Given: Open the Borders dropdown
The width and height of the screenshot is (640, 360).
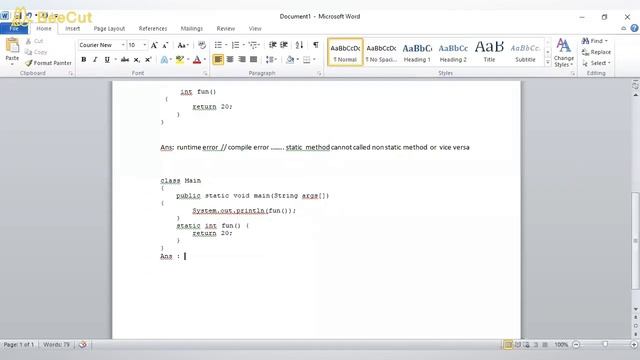Looking at the screenshot, I should (x=314, y=60).
